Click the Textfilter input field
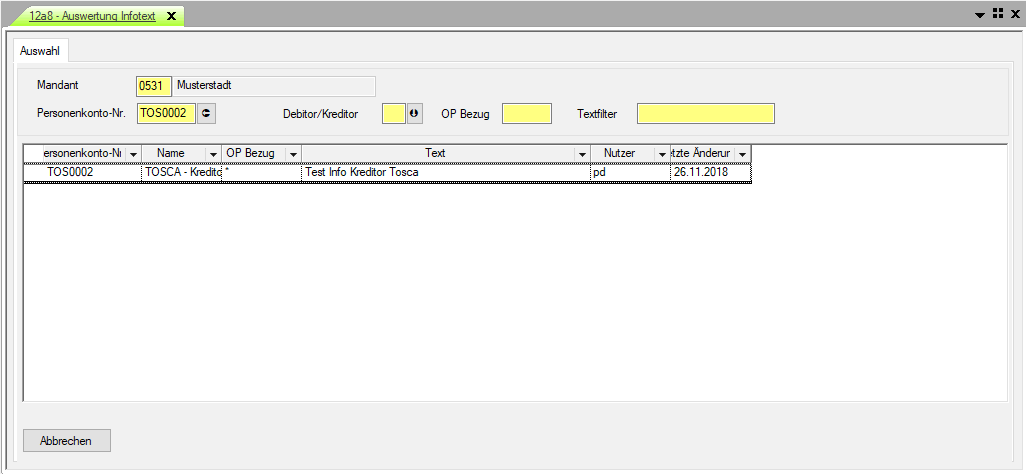Screen dimensions: 1026x474 pyautogui.click(x=705, y=114)
